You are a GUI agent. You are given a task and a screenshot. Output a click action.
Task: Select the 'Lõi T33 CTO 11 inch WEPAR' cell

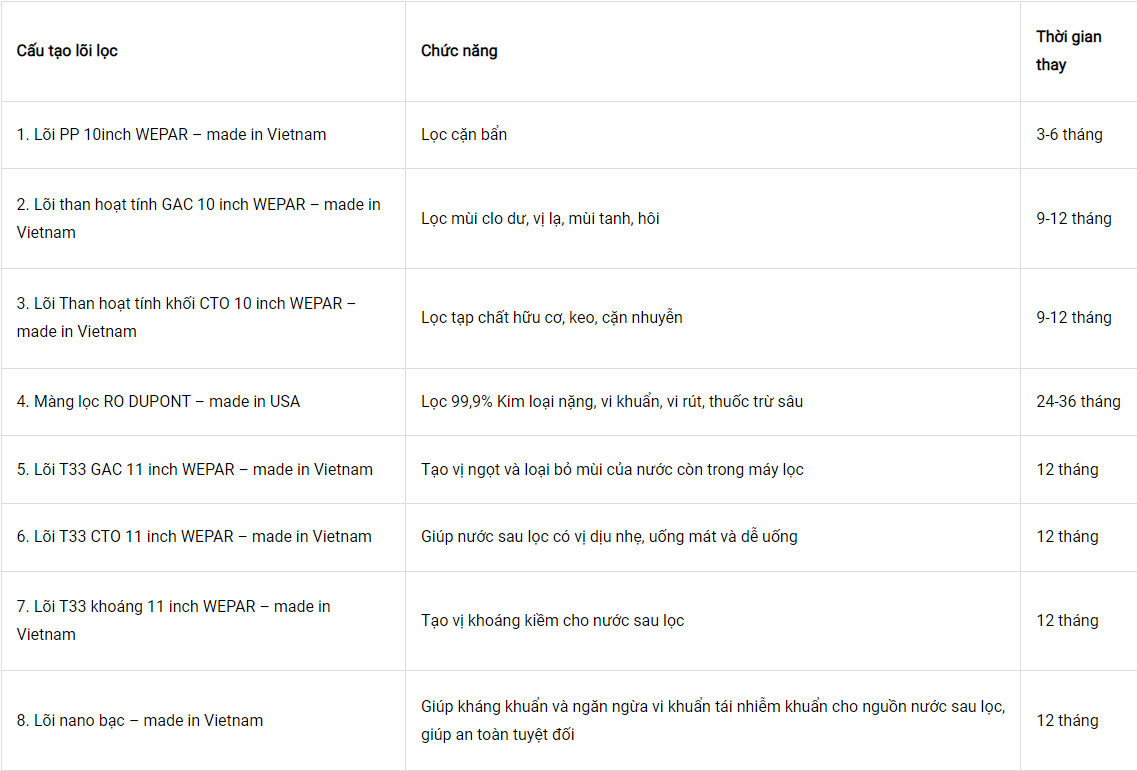pos(194,537)
